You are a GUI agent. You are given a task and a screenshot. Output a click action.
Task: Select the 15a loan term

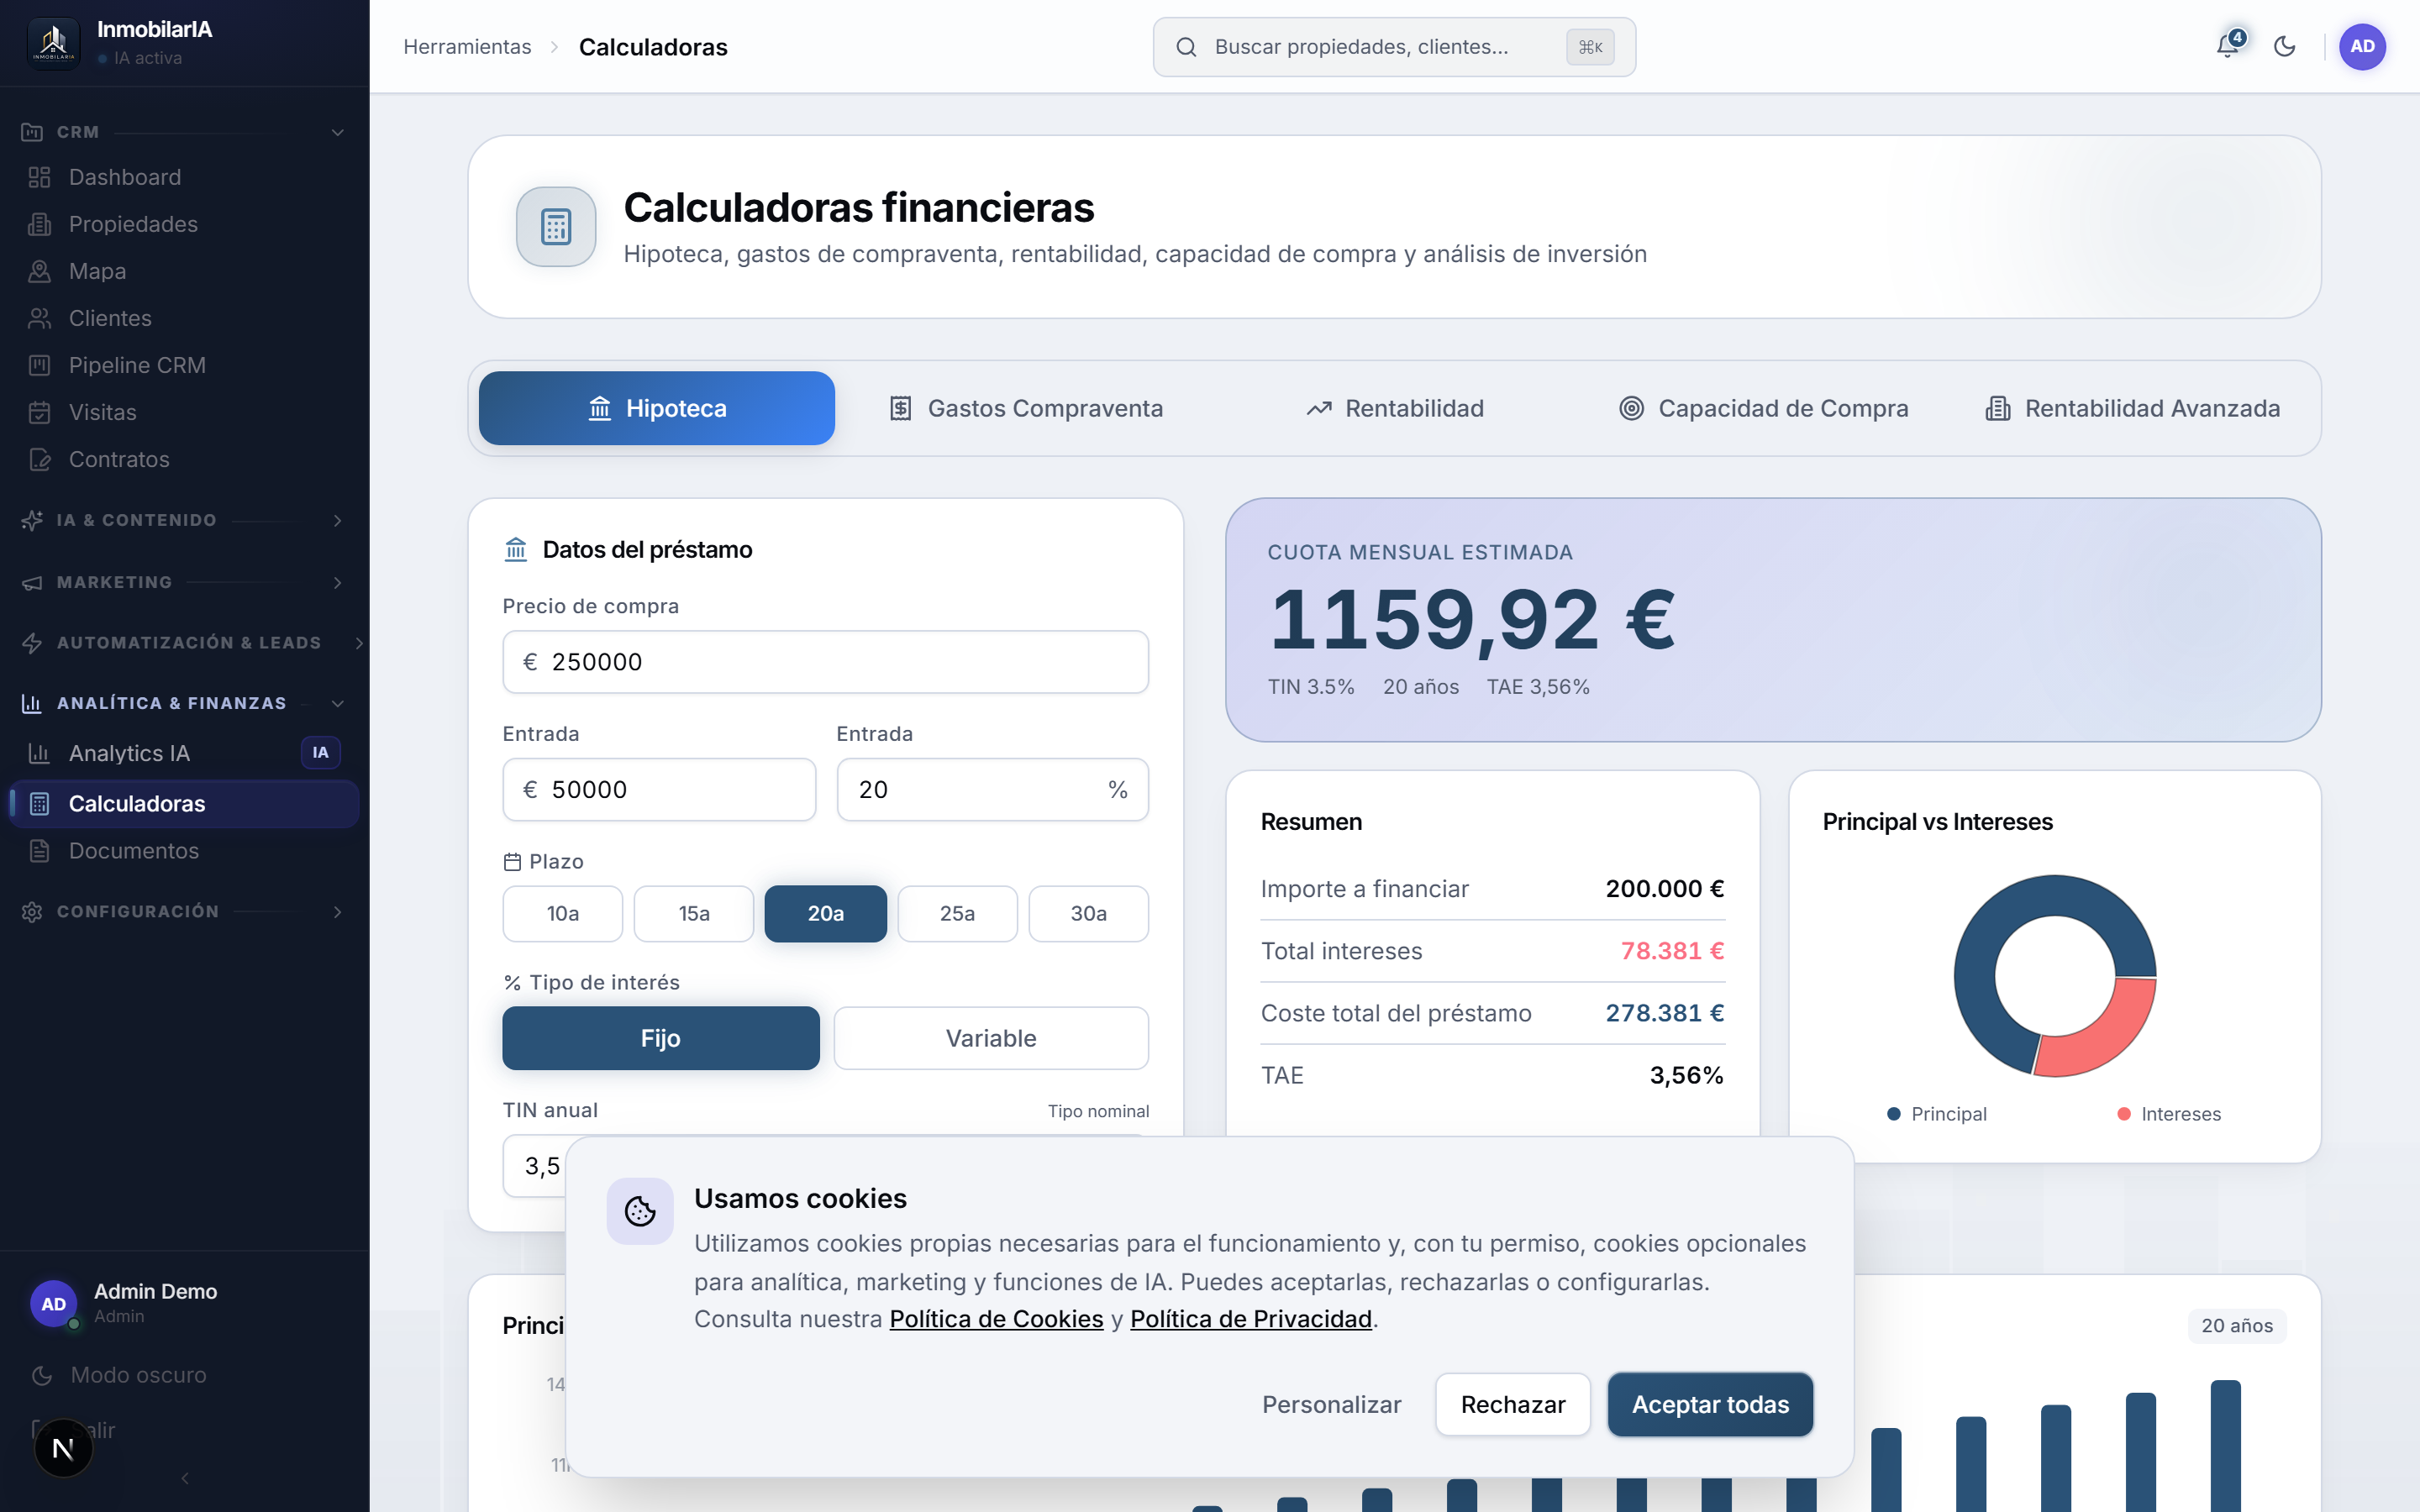(694, 913)
